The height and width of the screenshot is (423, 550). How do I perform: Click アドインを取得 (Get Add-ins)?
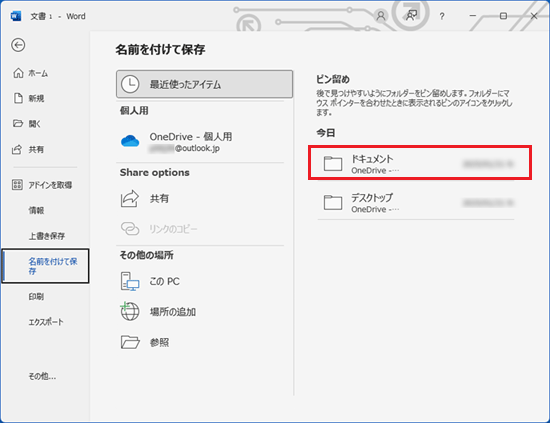pyautogui.click(x=42, y=185)
